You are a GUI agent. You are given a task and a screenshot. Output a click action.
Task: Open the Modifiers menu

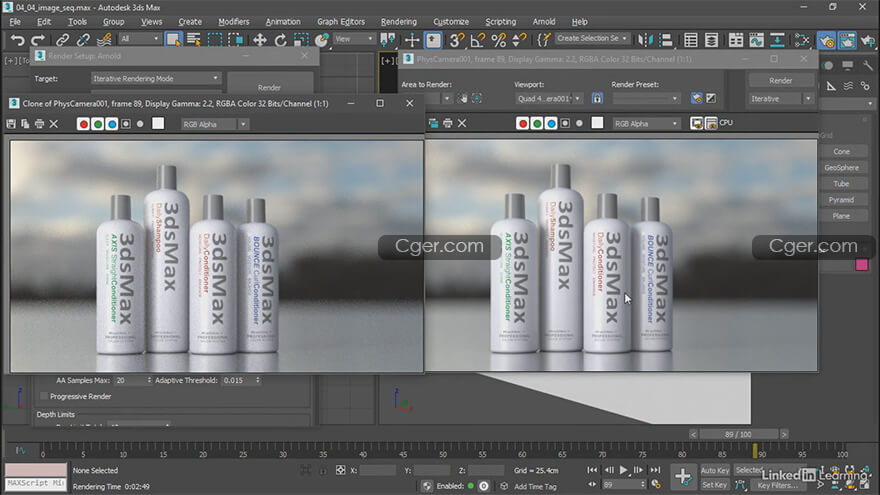pos(233,21)
